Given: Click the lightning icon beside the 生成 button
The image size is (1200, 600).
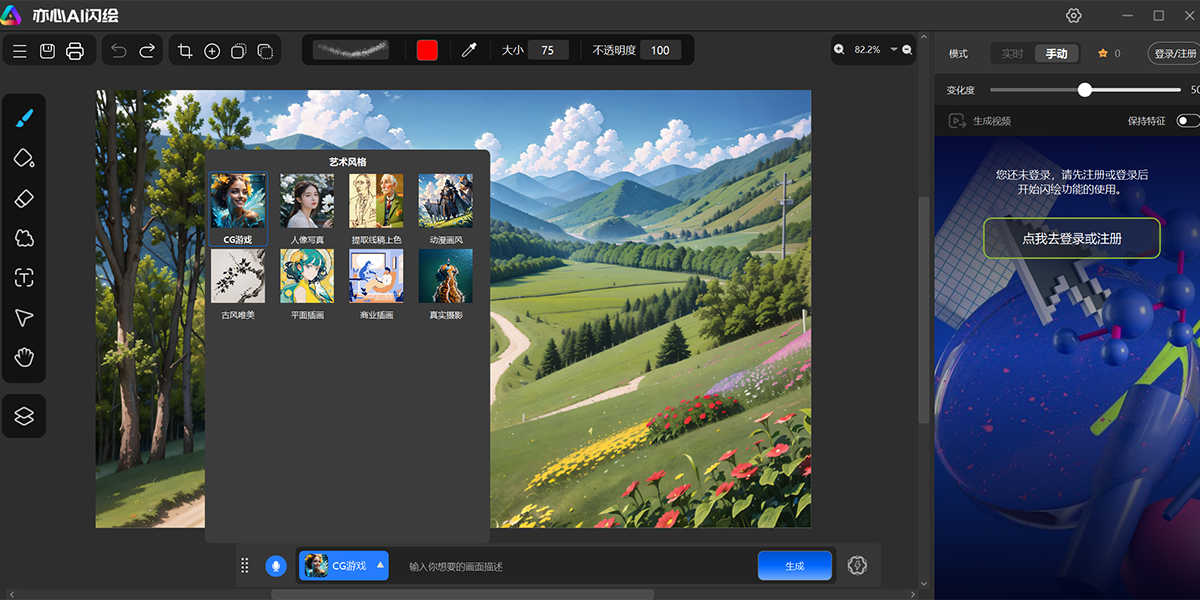Looking at the screenshot, I should [x=856, y=565].
